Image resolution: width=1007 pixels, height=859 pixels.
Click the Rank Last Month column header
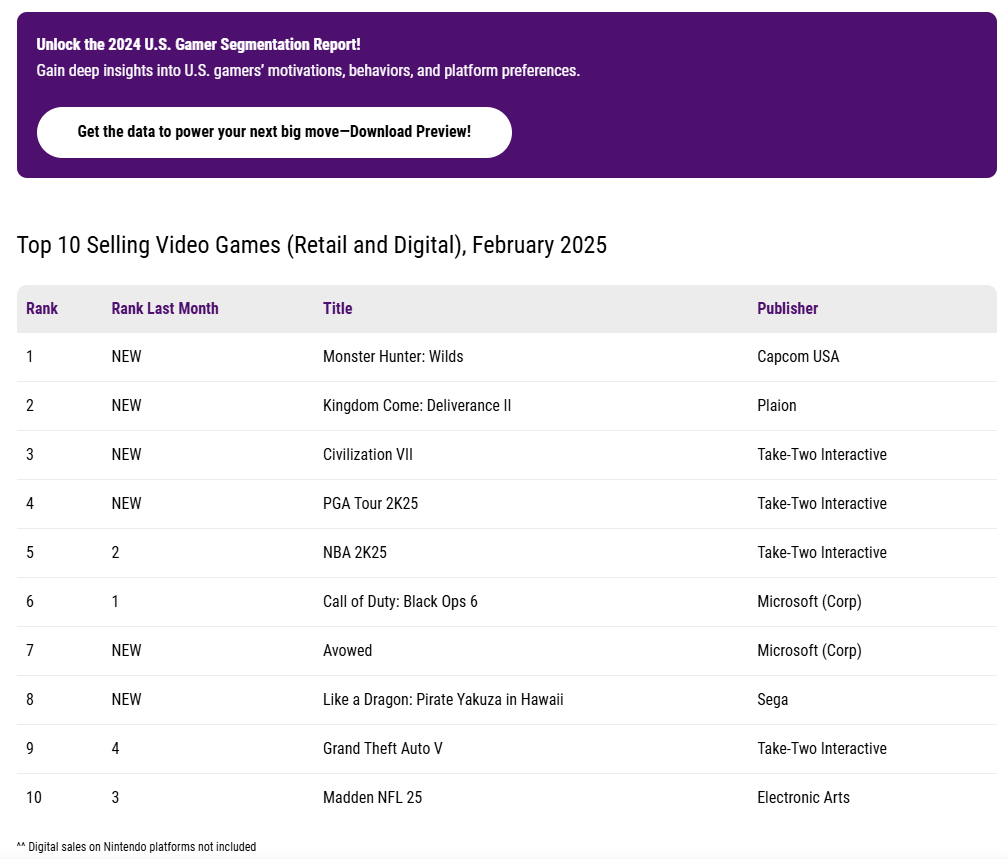coord(165,308)
